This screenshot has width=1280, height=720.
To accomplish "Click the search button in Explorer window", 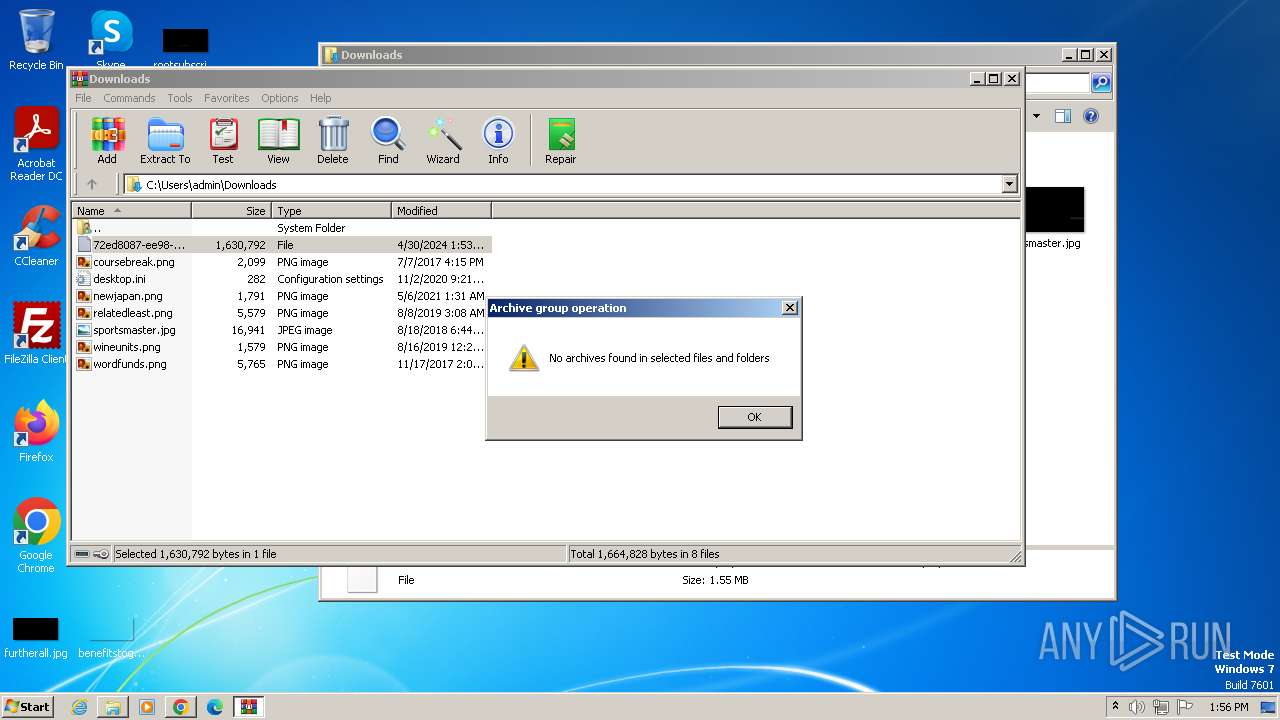I will 1101,83.
